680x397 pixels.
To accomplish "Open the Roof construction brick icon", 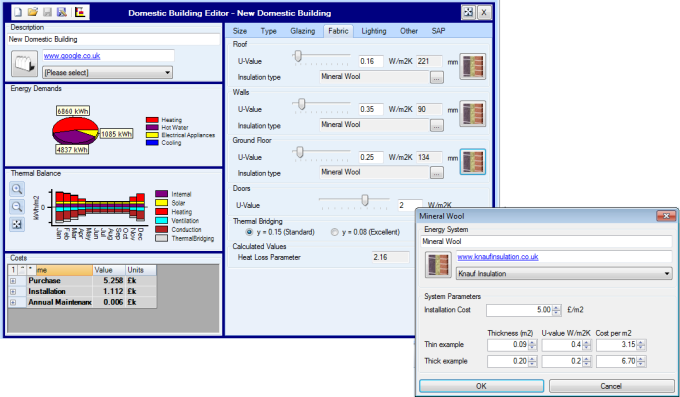I will point(473,66).
